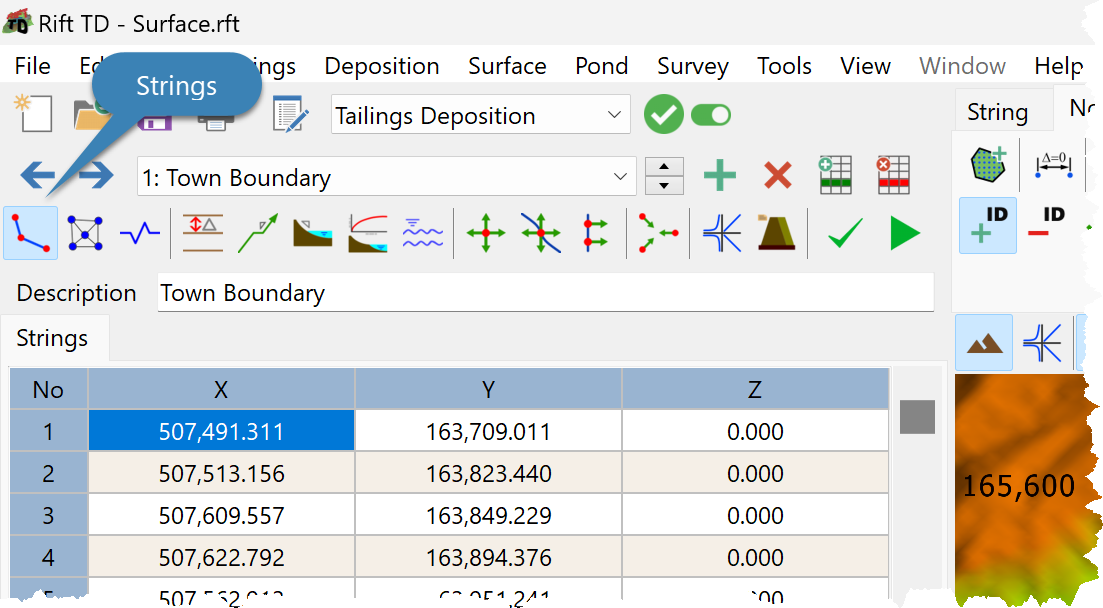This screenshot has height=608, width=1103.
Task: Click the table vertical scrollbar thumb
Action: [x=917, y=417]
